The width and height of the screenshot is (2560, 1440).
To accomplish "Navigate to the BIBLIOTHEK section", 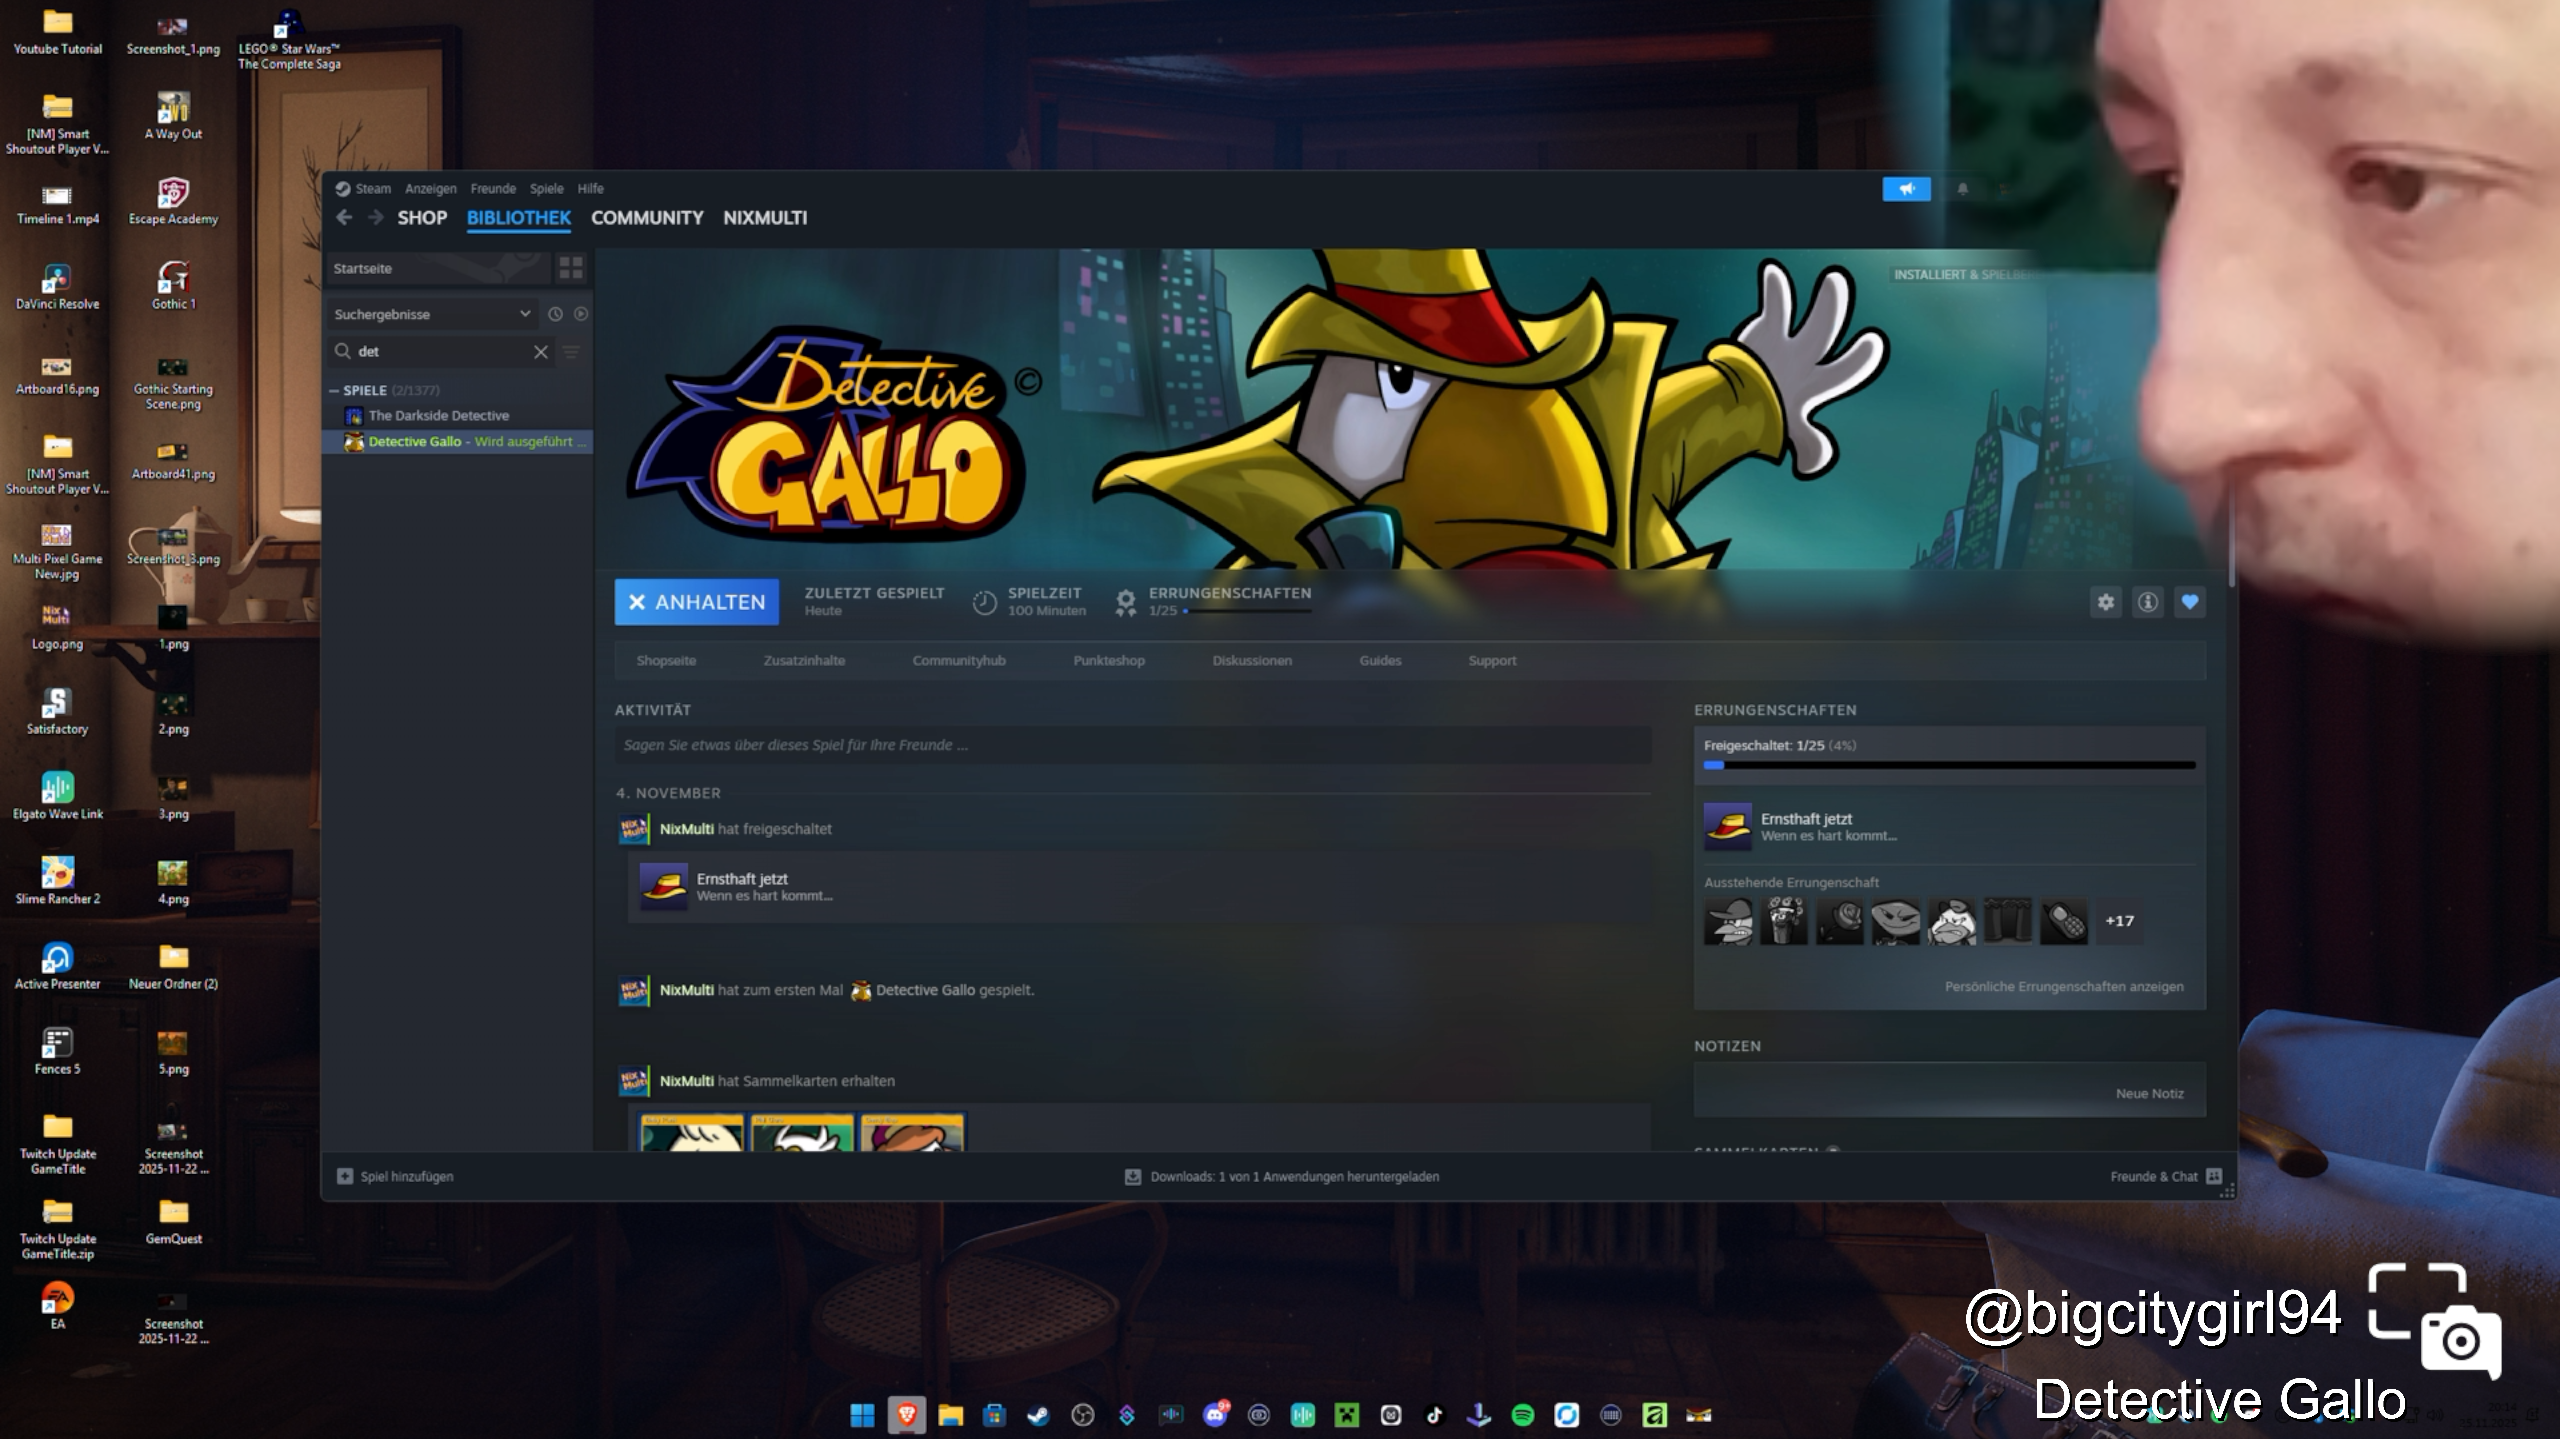I will pos(519,218).
